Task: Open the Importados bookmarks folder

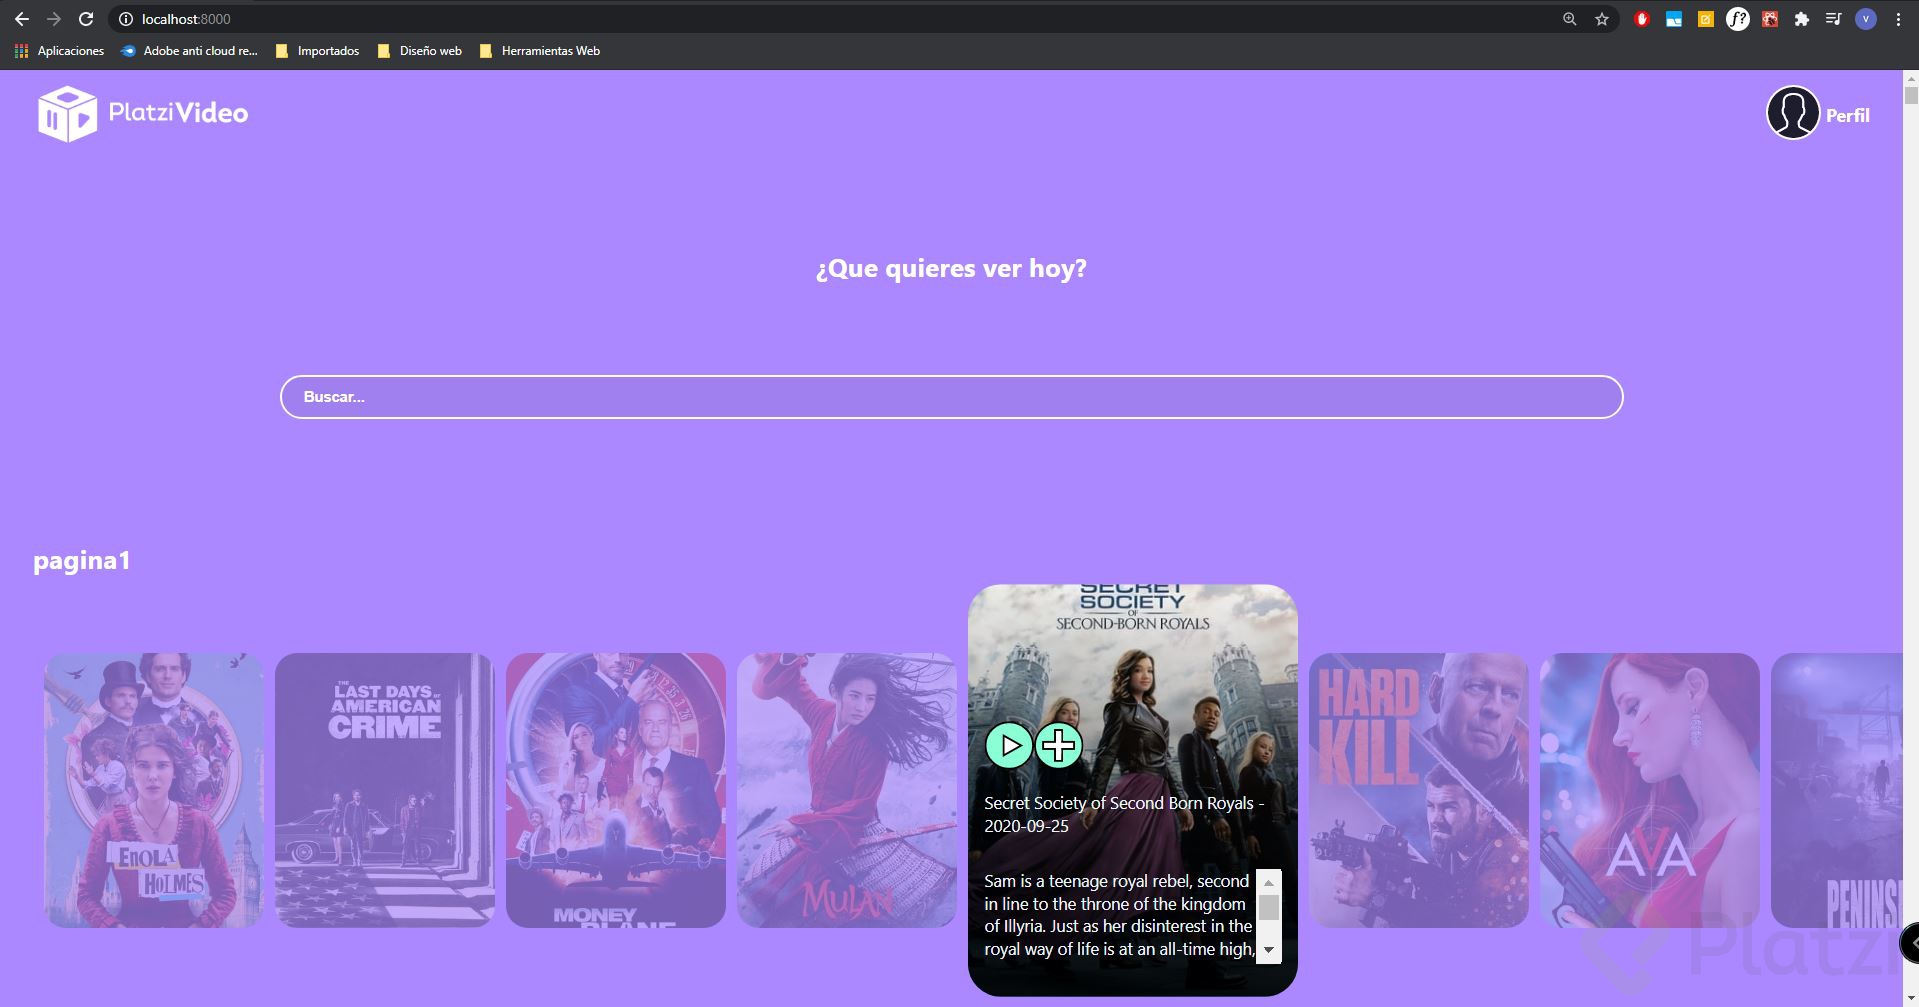Action: 318,51
